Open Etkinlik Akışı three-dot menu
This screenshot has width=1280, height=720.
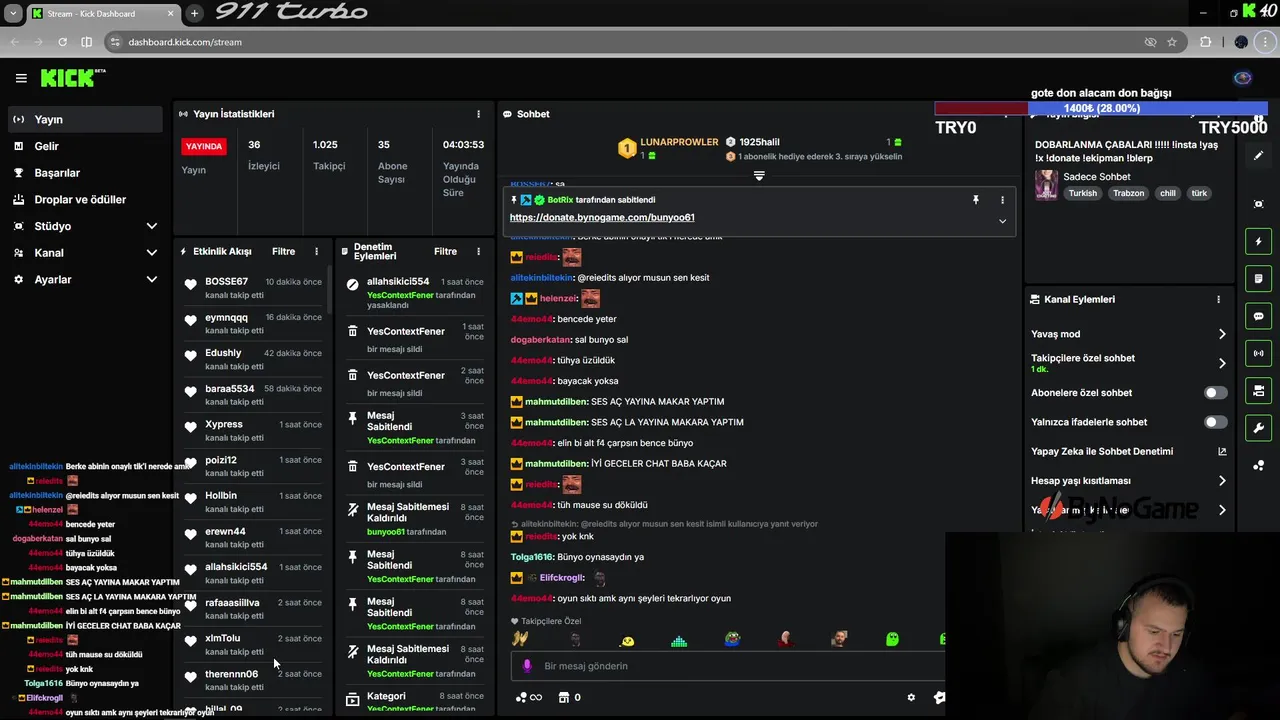(317, 252)
